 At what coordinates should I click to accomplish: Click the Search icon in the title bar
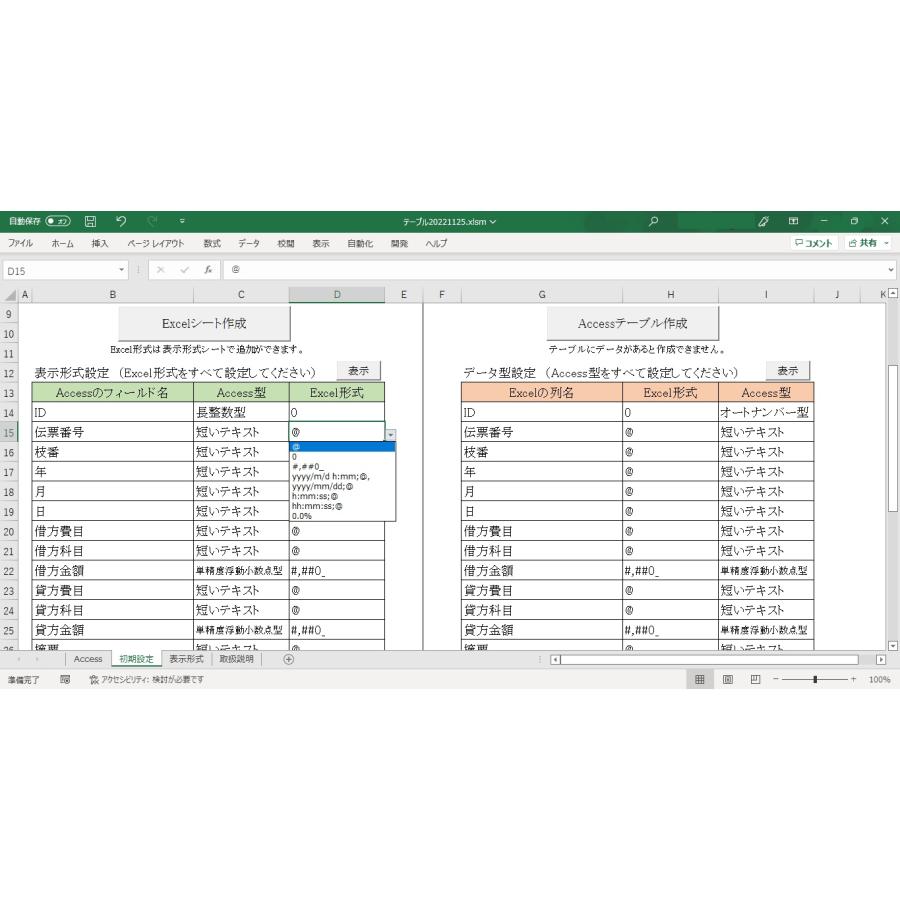tap(653, 221)
